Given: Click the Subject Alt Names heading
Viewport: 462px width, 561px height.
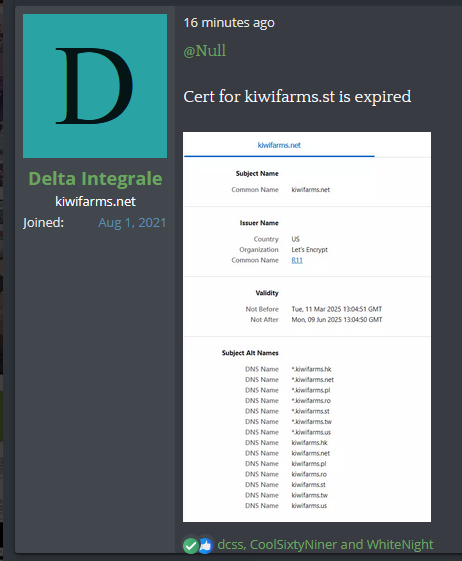Looking at the screenshot, I should 250,353.
